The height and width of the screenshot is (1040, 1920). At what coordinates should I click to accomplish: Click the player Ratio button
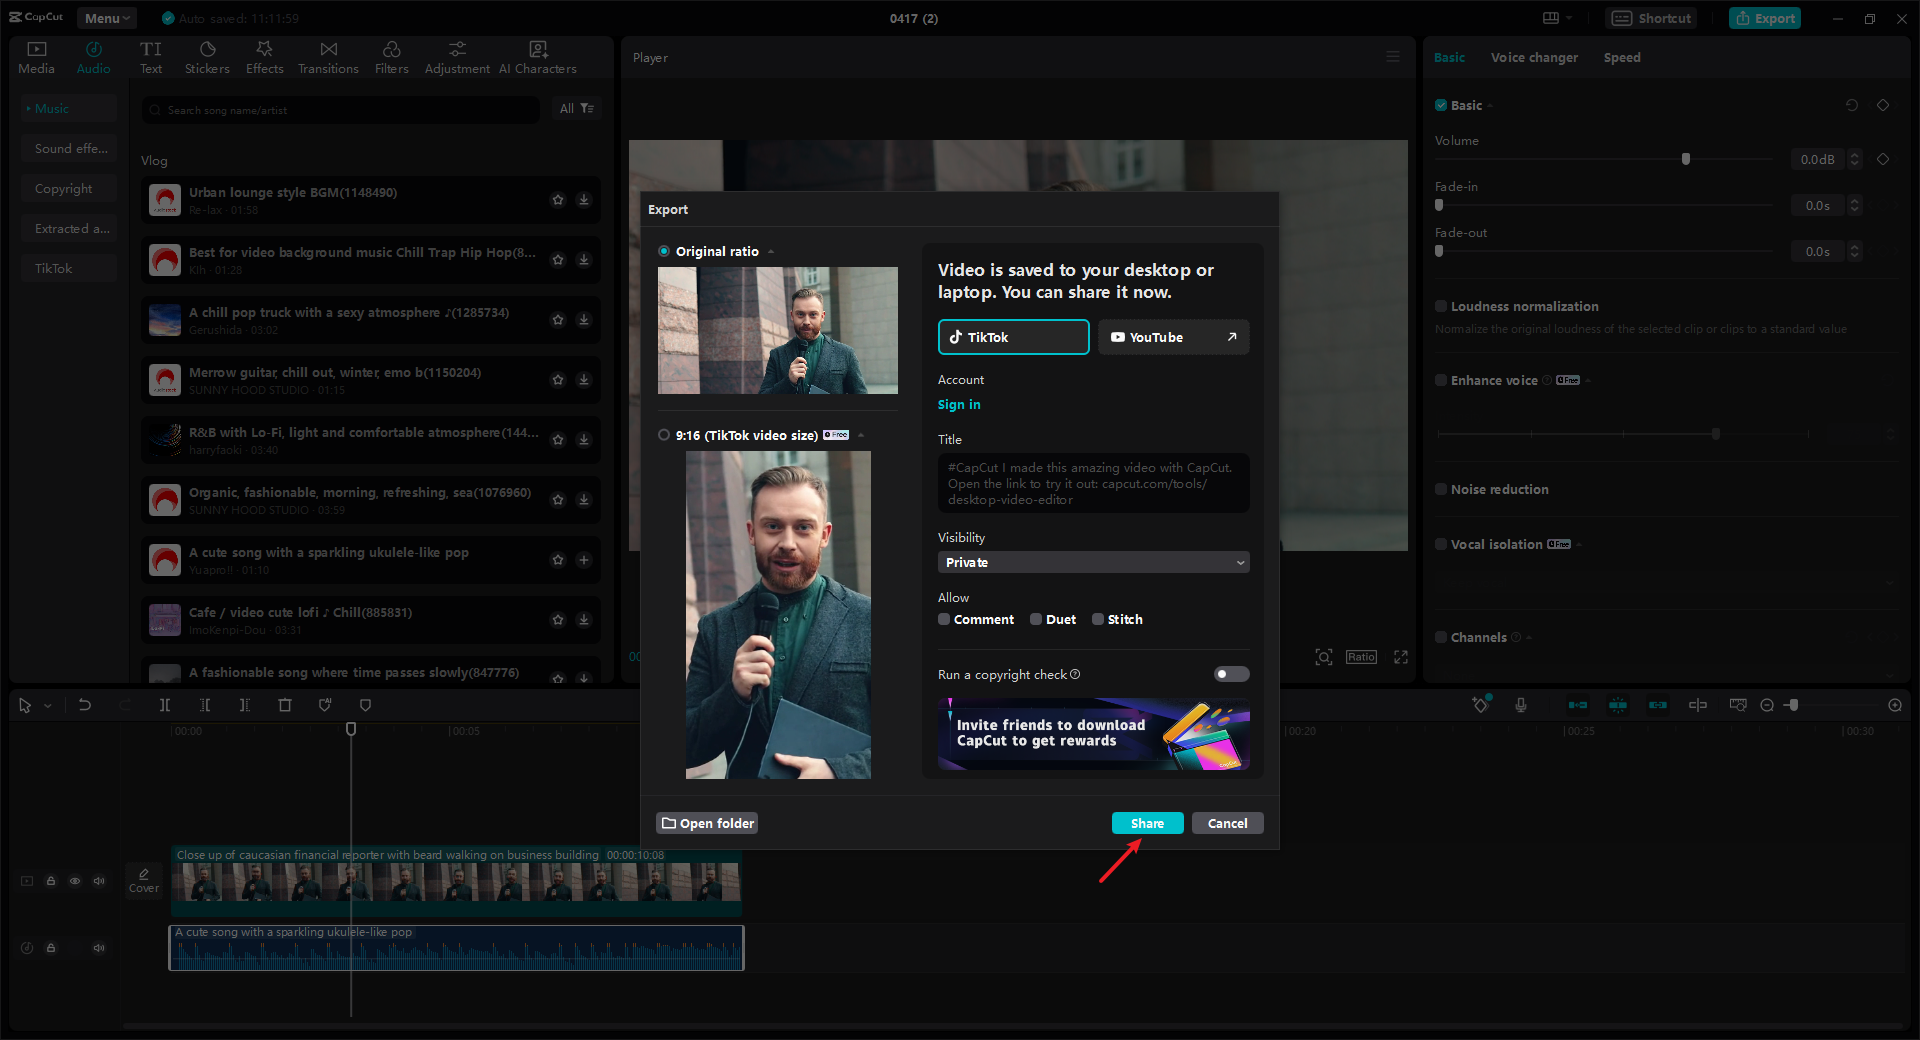click(1361, 657)
